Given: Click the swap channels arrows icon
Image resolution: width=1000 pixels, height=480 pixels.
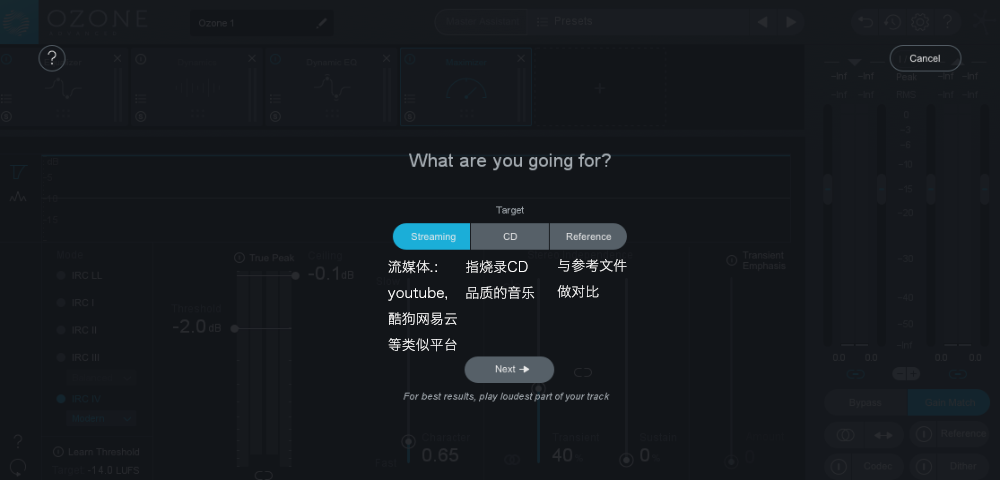Looking at the screenshot, I should [883, 435].
